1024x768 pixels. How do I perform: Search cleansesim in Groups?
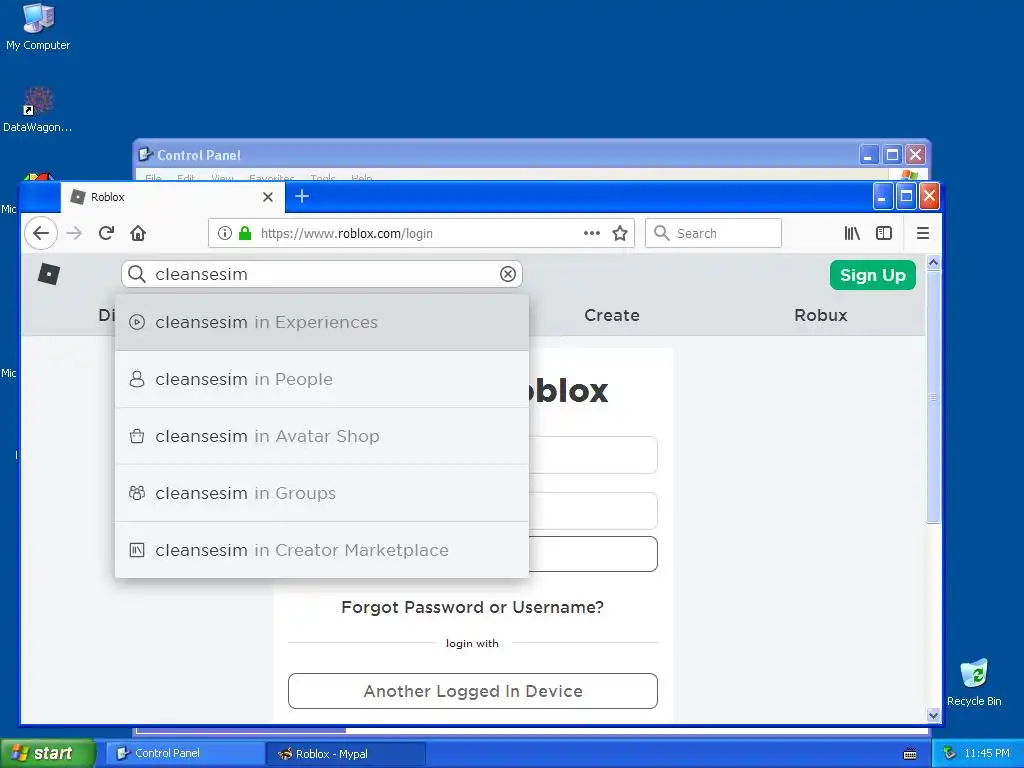click(x=322, y=493)
